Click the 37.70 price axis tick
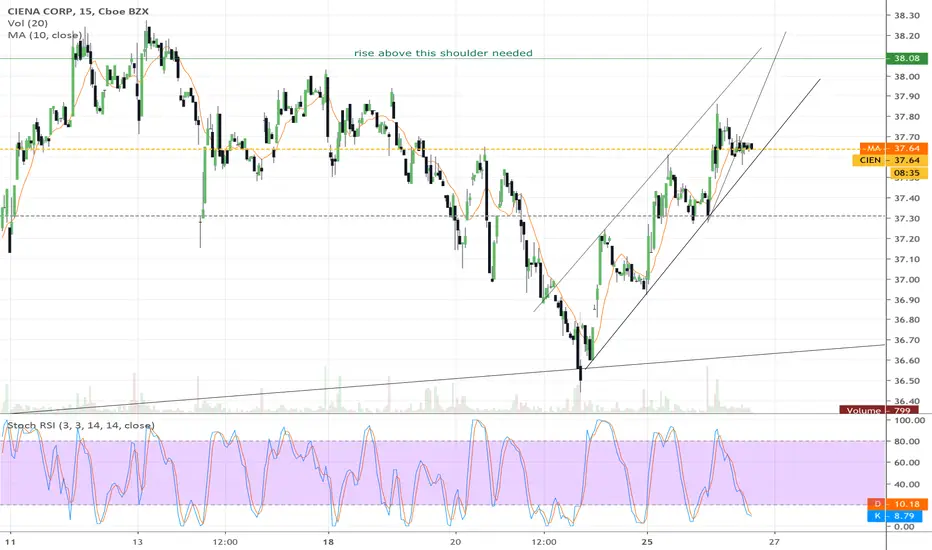The height and width of the screenshot is (550, 932). [x=907, y=137]
